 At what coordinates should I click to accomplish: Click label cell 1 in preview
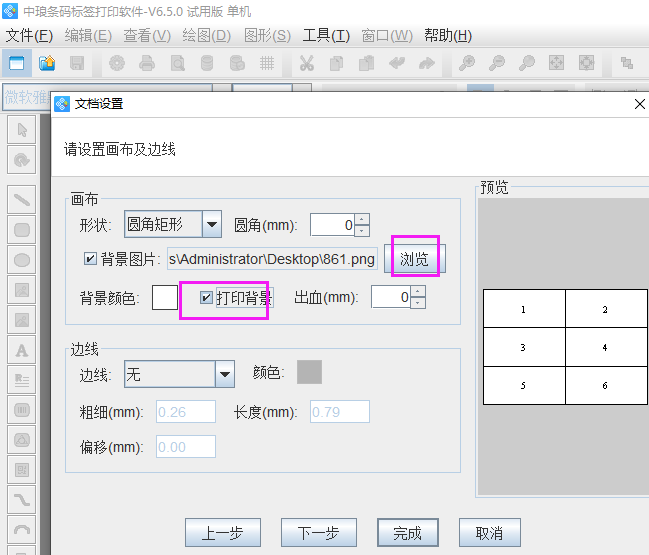[524, 309]
